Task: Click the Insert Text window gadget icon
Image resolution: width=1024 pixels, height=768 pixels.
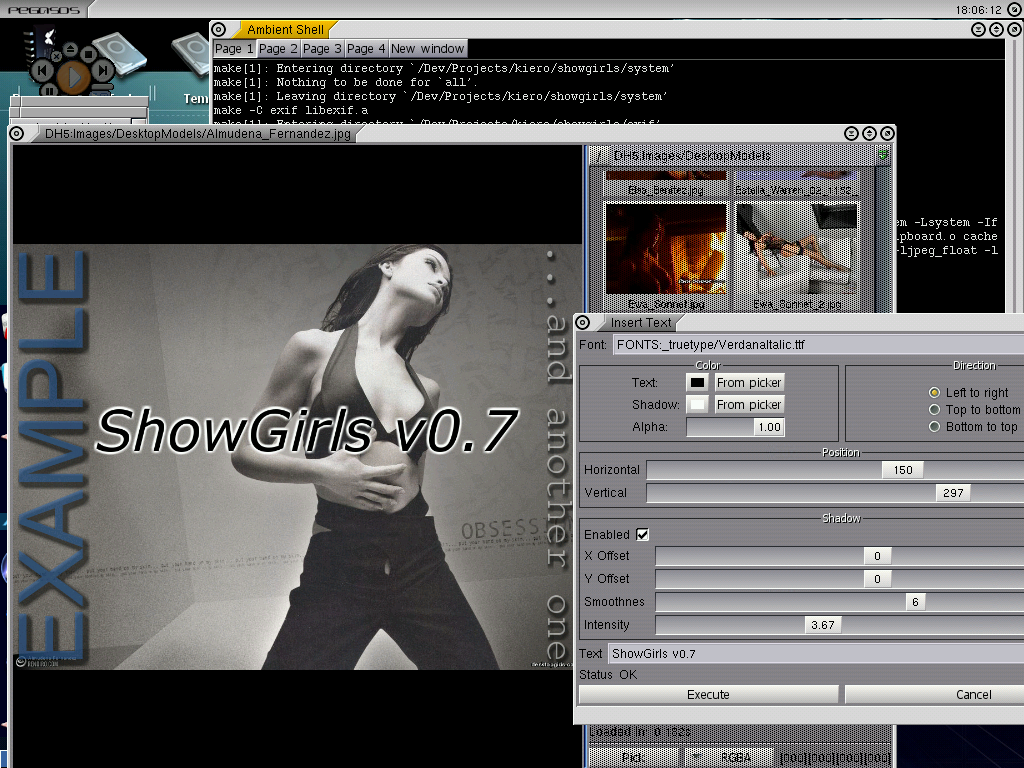Action: click(582, 322)
